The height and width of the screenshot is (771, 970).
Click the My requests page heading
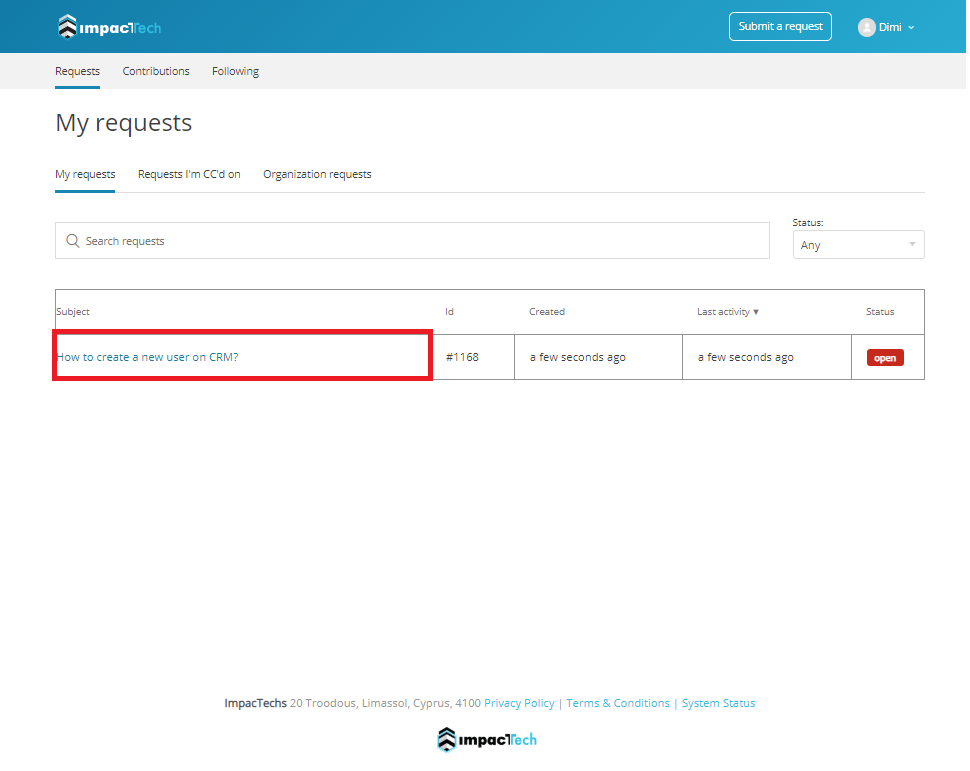tap(124, 123)
